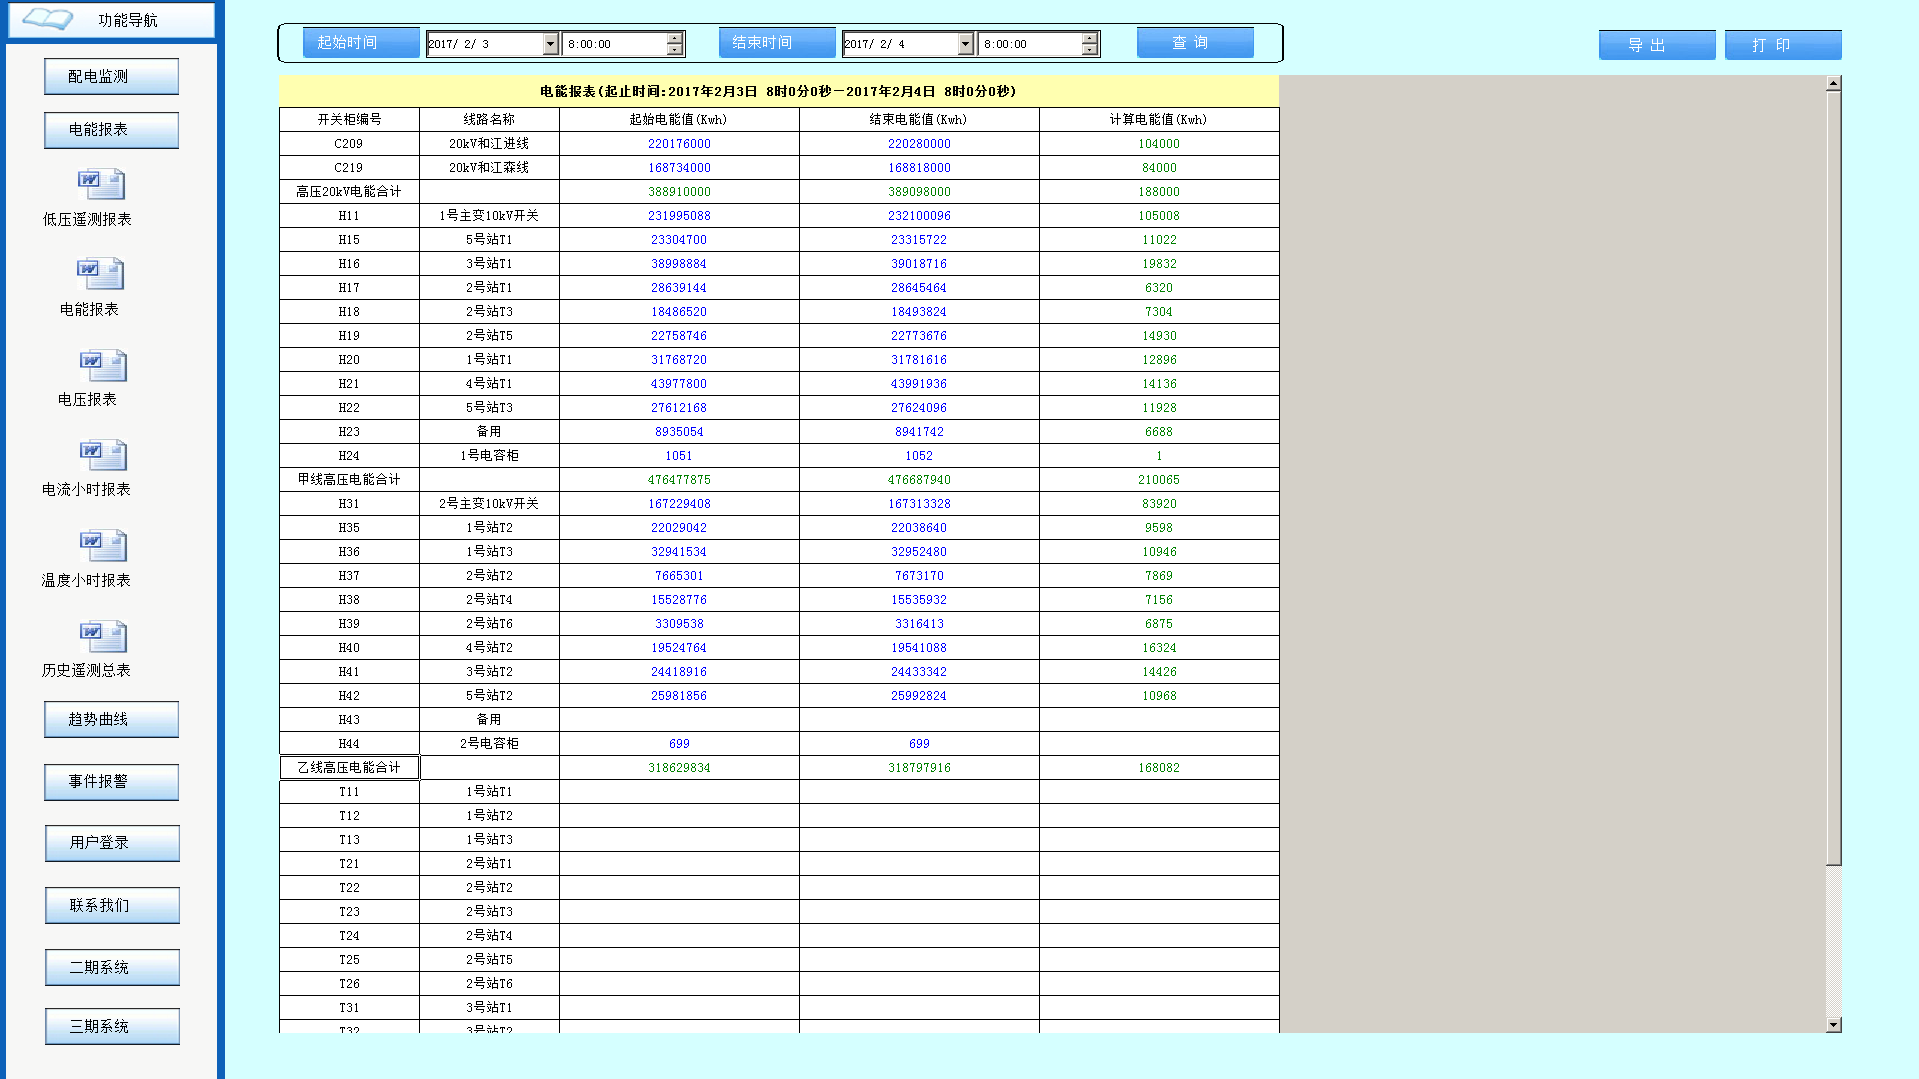Viewport: 1919px width, 1079px height.
Task: Increase start time with the up spinner
Action: coord(675,38)
